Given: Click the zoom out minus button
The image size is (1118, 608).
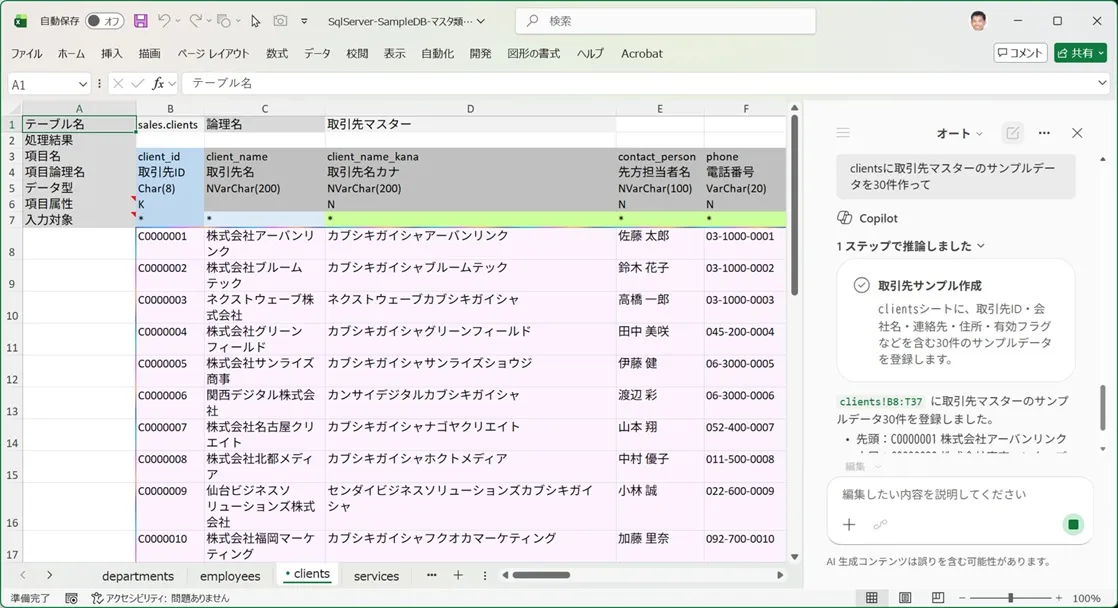Looking at the screenshot, I should coord(962,598).
